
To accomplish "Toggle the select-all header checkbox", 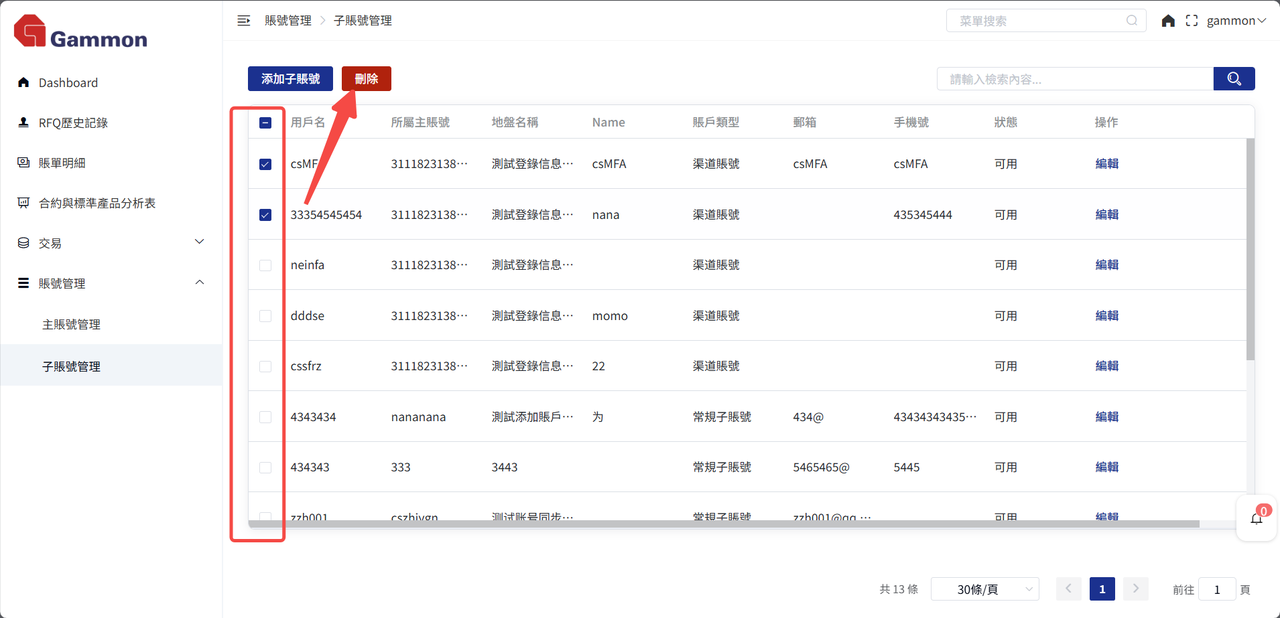I will (265, 123).
